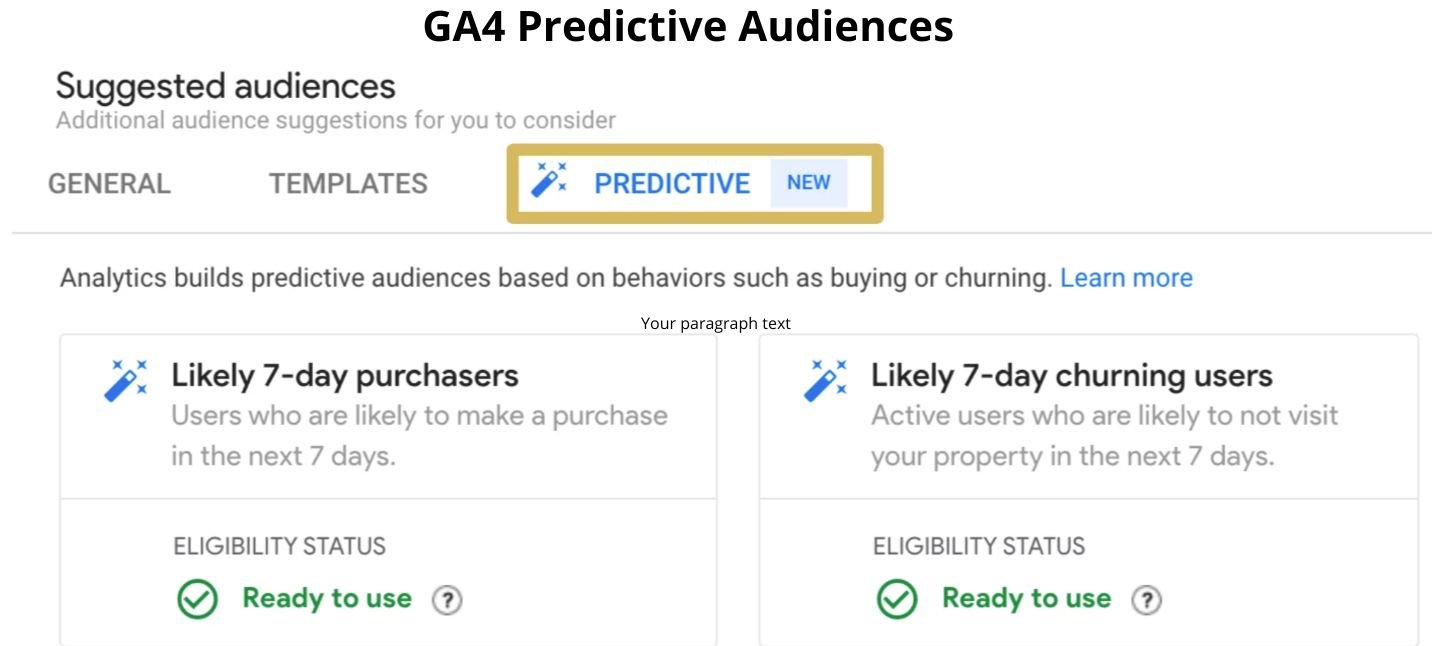Click the purchasers card description text
Image resolution: width=1432 pixels, height=646 pixels.
point(420,435)
